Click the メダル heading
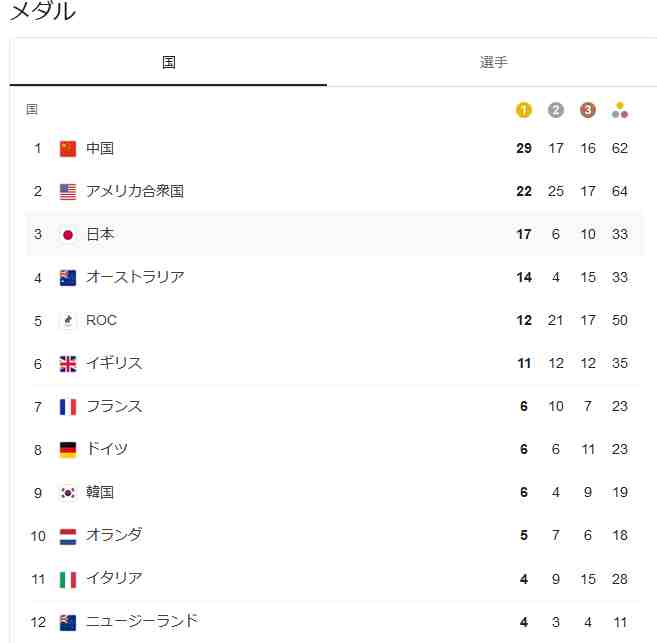 point(42,12)
